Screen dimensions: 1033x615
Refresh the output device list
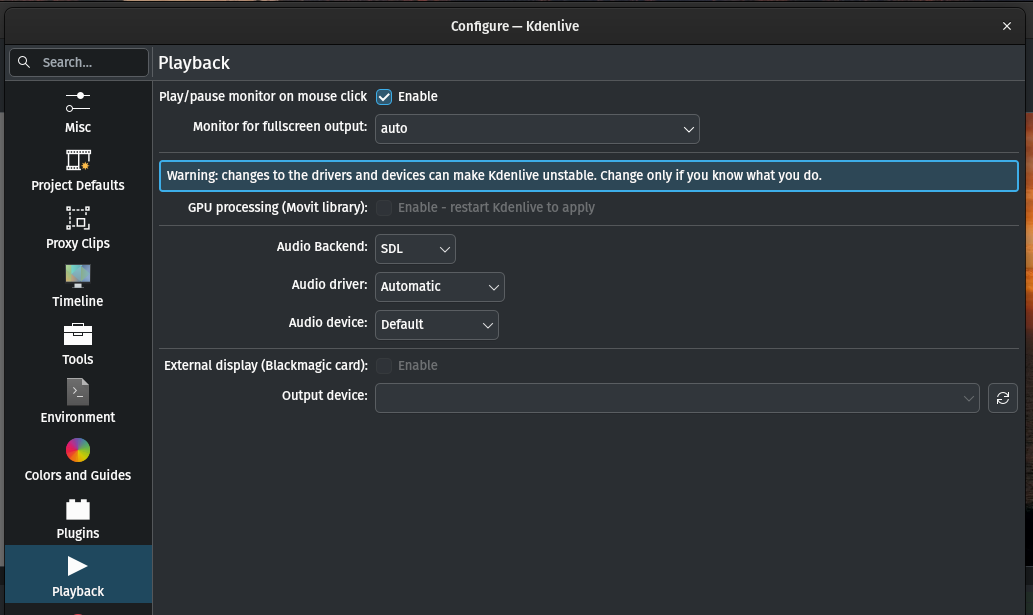coord(1003,398)
